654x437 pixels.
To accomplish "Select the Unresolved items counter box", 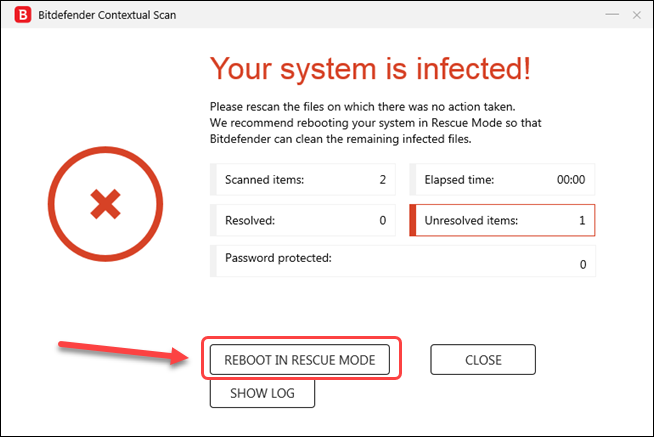I will 502,220.
